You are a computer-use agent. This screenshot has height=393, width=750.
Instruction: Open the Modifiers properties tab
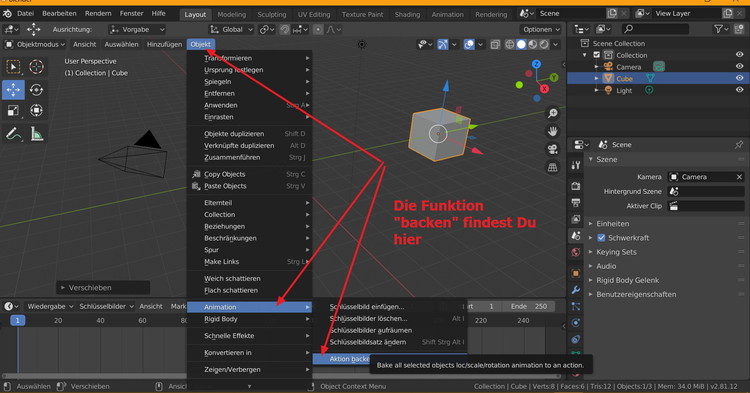pyautogui.click(x=576, y=290)
